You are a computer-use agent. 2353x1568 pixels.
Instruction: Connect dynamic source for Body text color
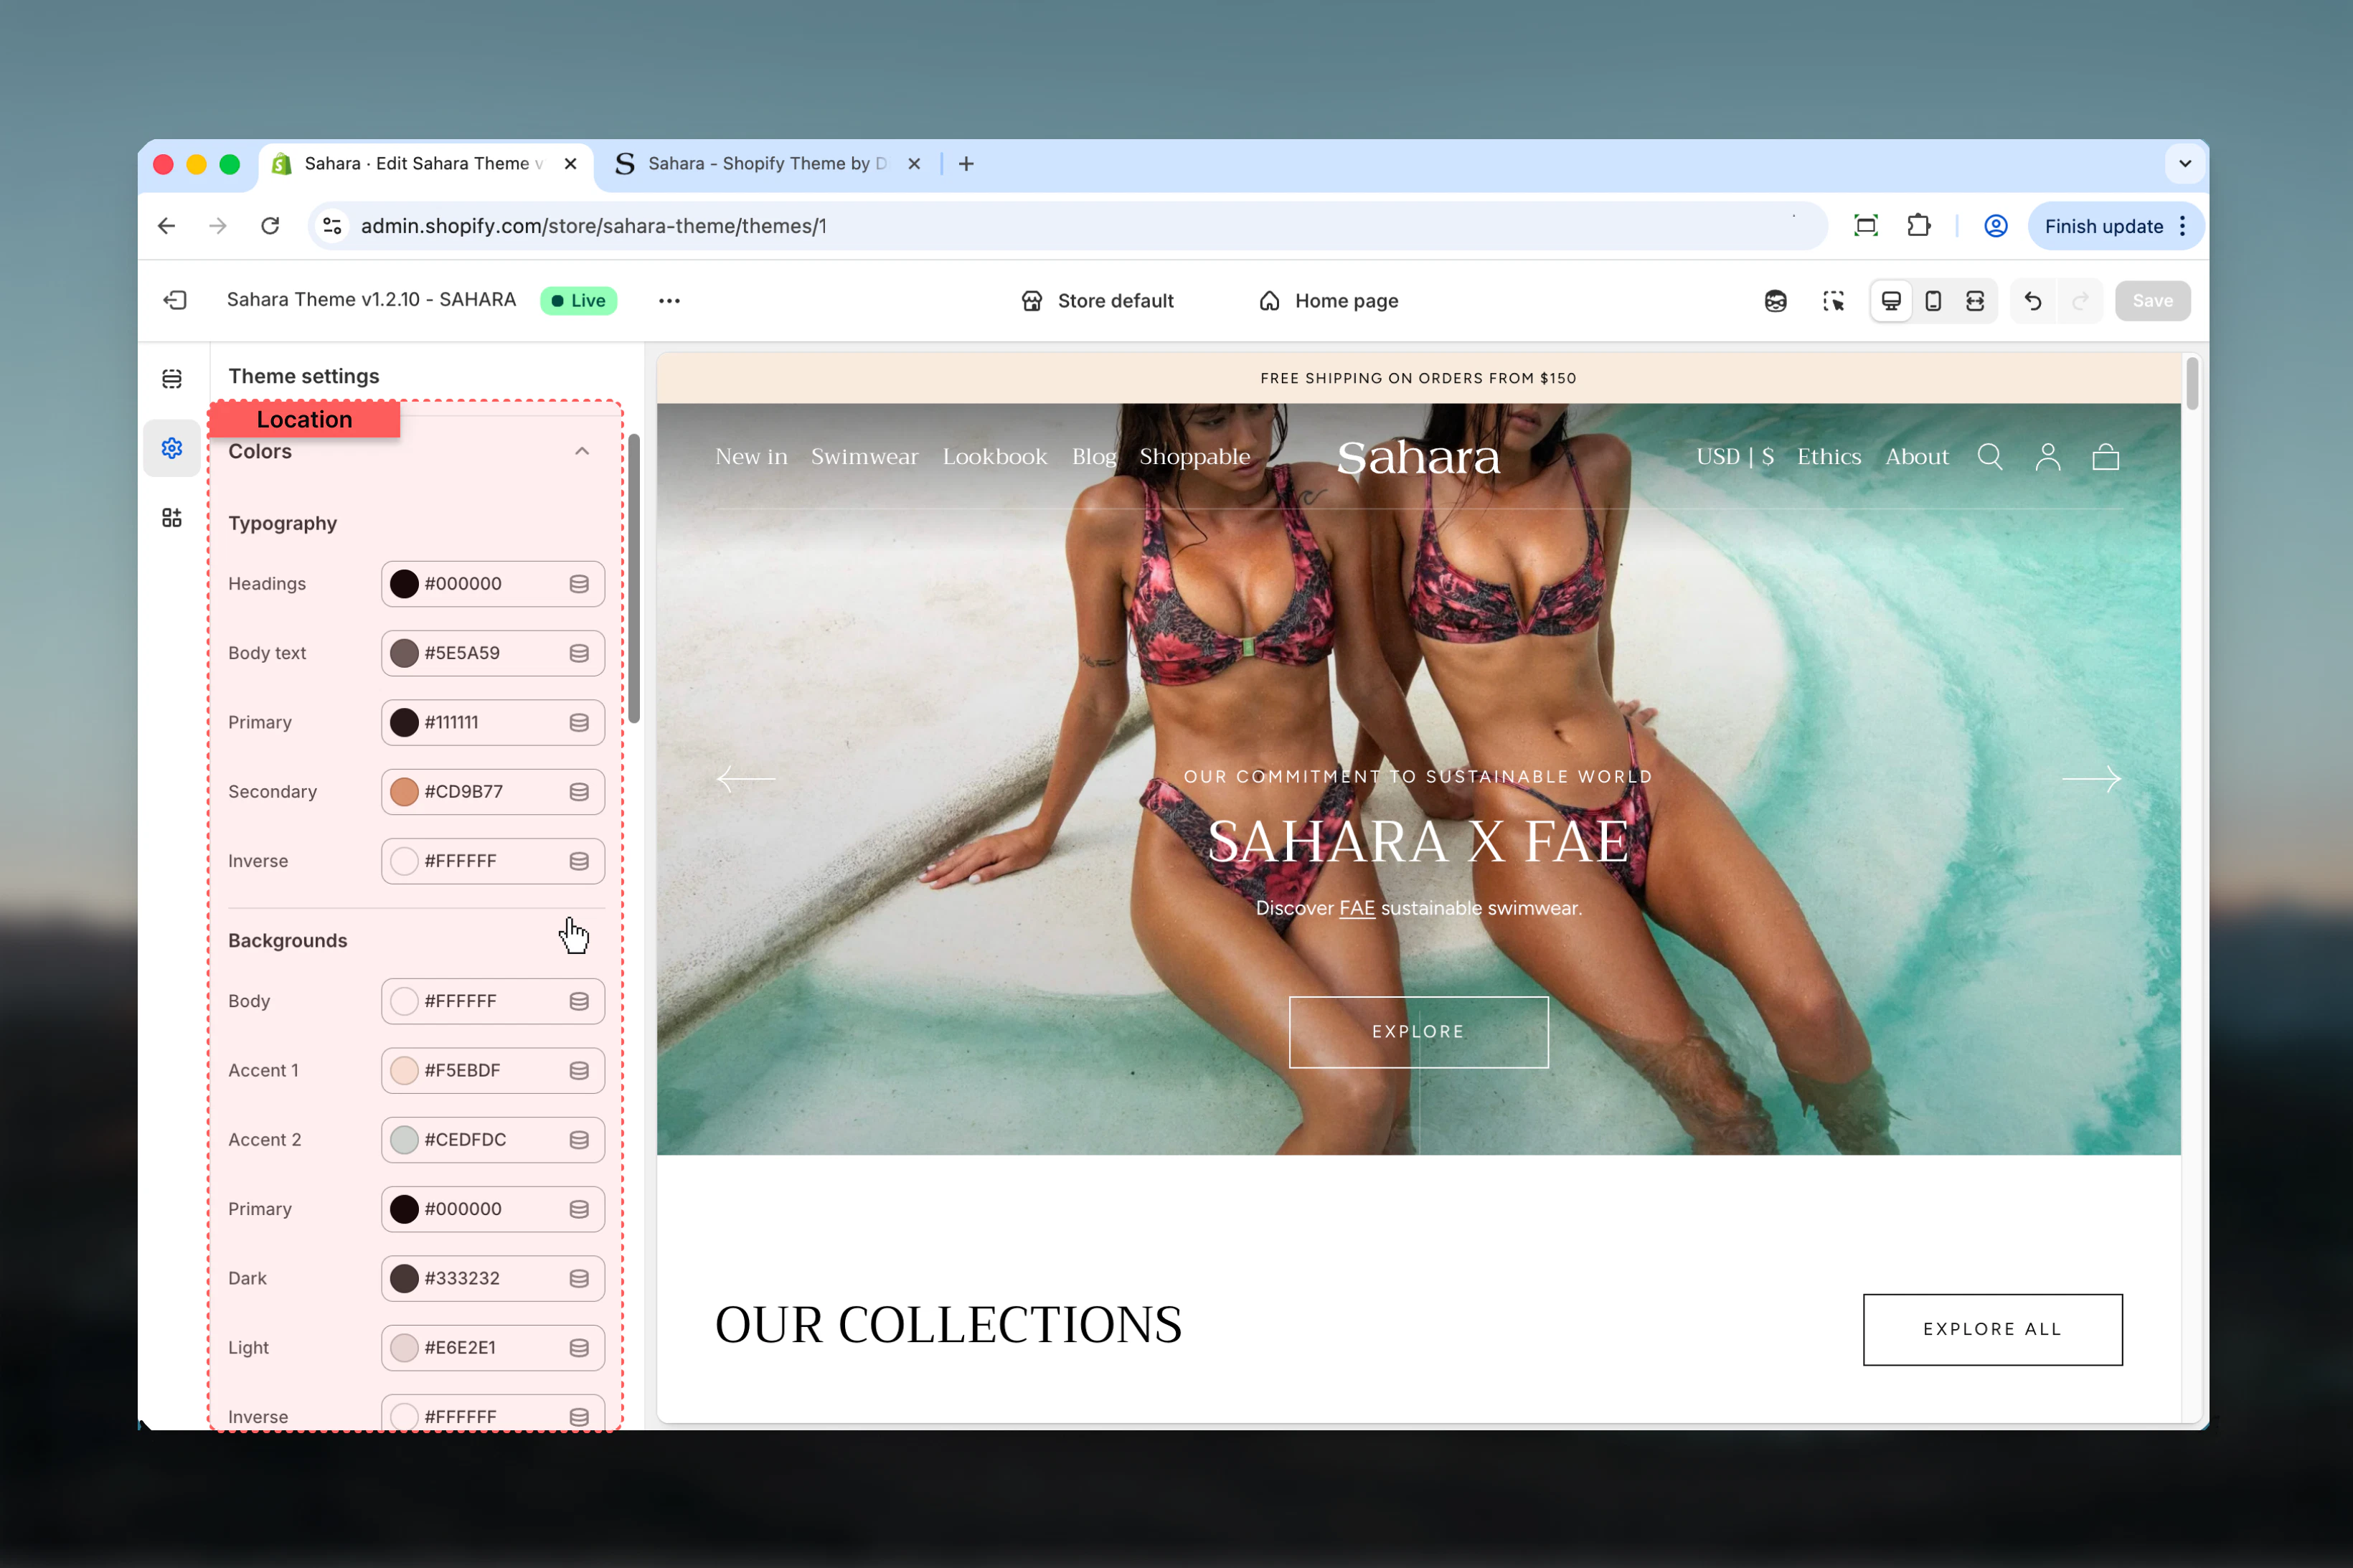tap(579, 653)
